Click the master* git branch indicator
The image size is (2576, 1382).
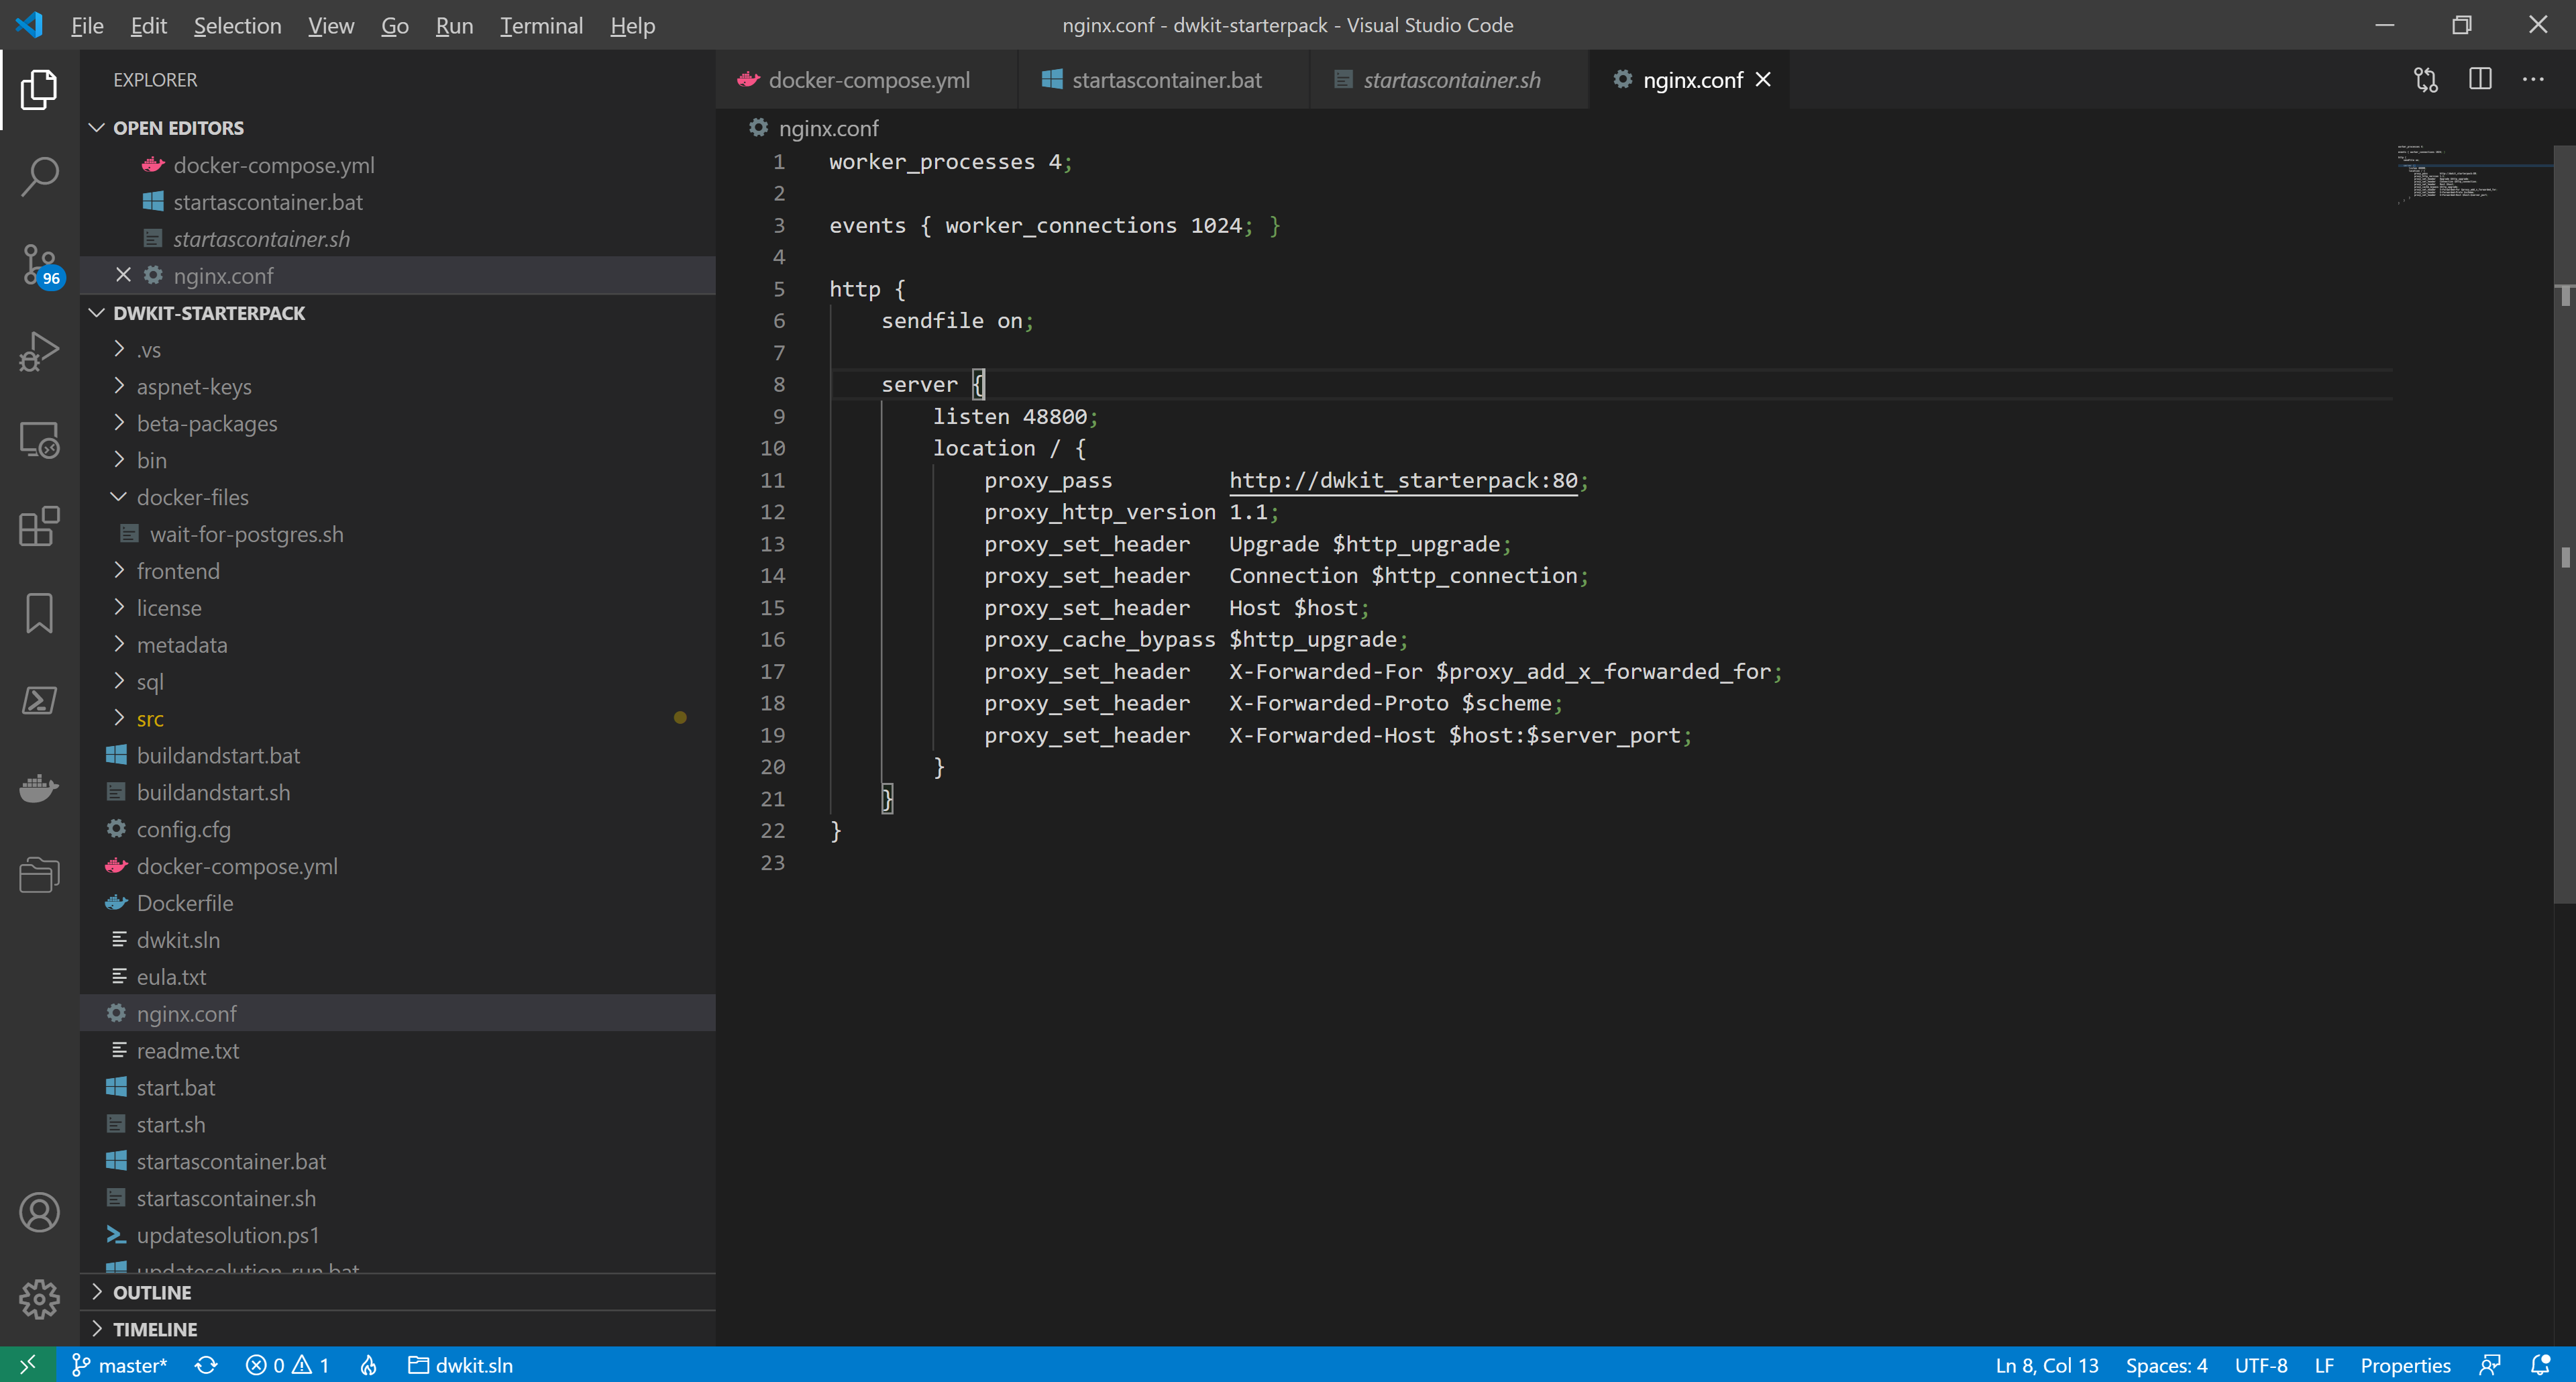[120, 1365]
